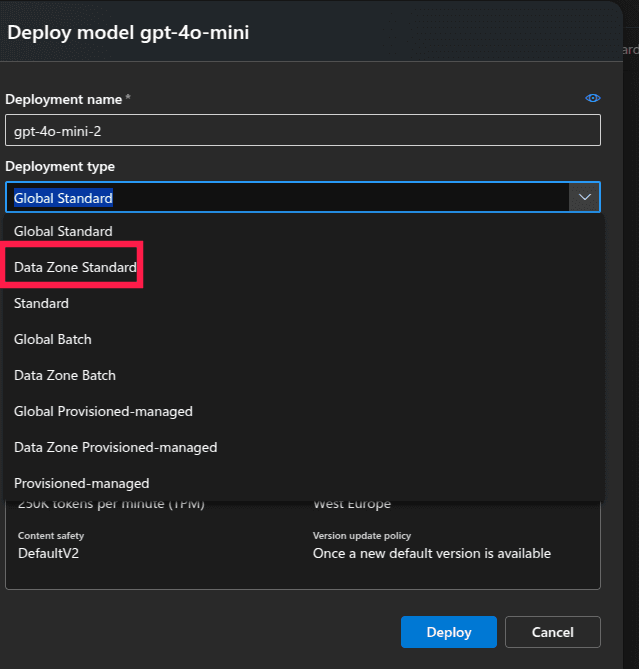The width and height of the screenshot is (639, 669).
Task: Click the eye icon beside Deployment name
Action: [592, 98]
